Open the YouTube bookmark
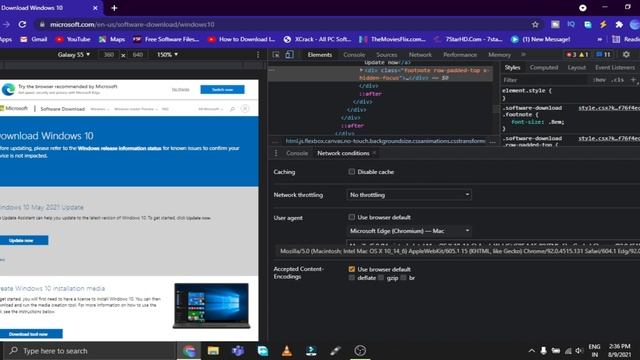This screenshot has height=360, width=640. pos(73,39)
